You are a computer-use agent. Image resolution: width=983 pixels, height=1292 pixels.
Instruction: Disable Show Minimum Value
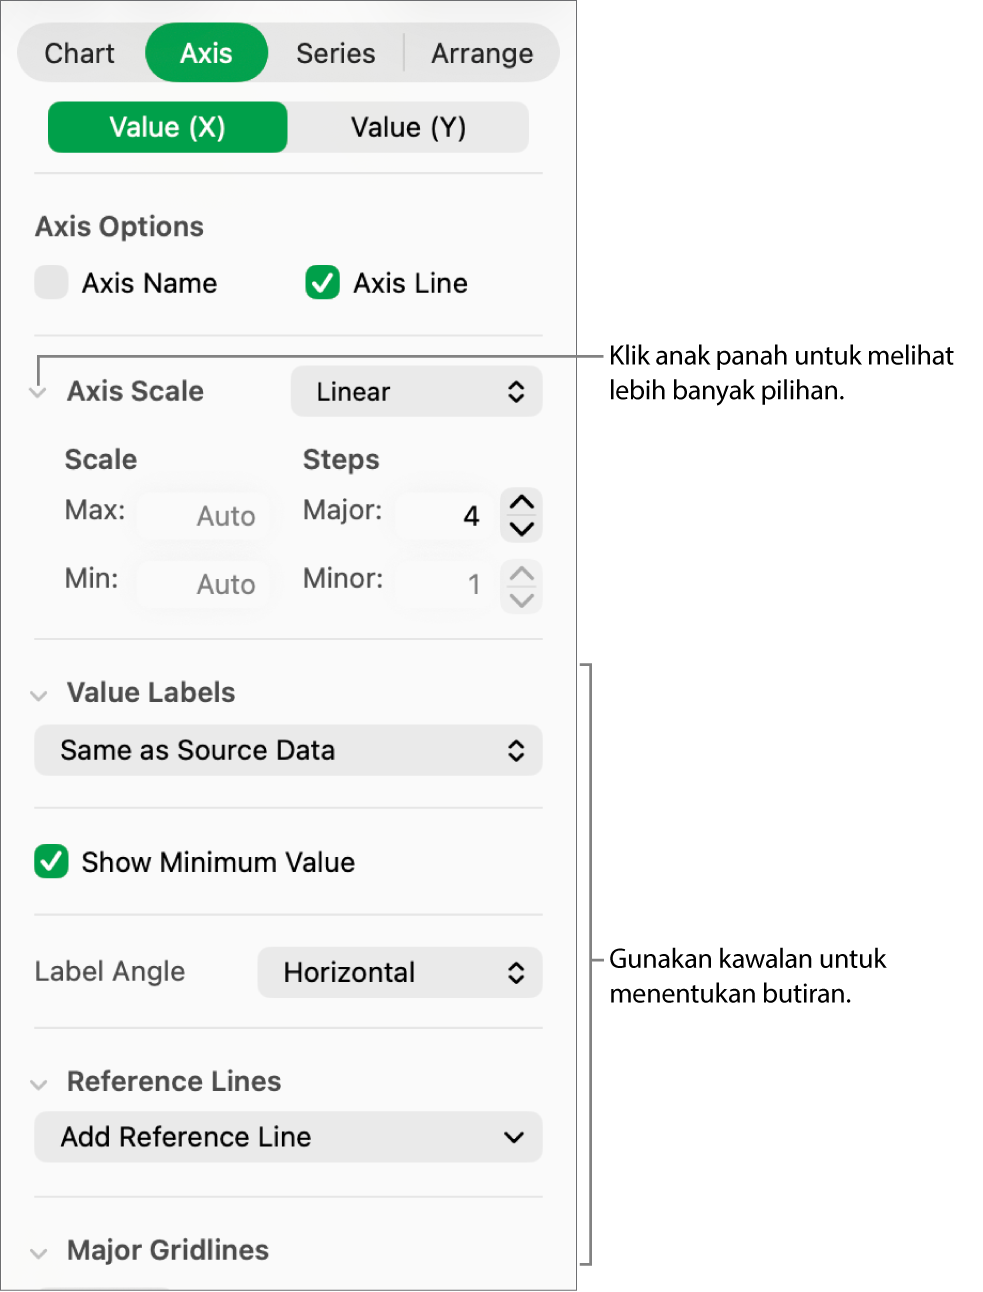tap(51, 862)
